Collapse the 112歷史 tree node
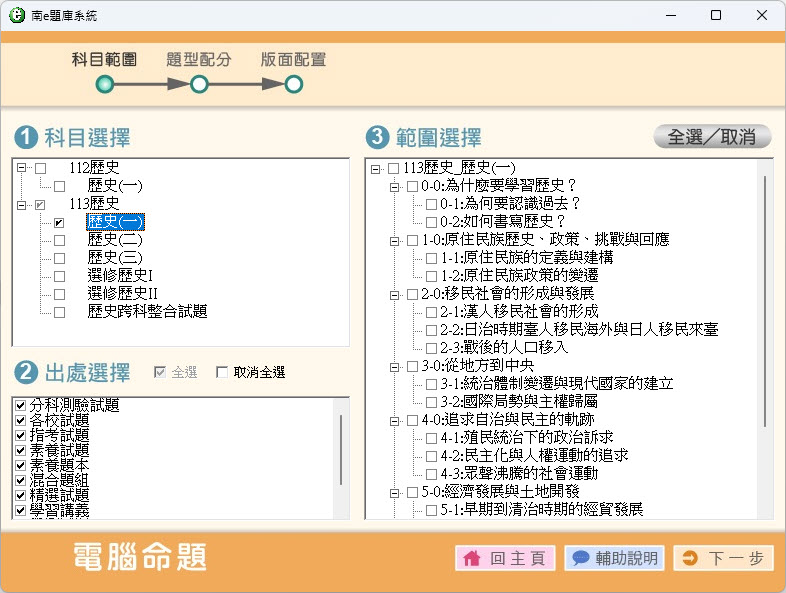Screen dimensions: 786x593 point(22,168)
